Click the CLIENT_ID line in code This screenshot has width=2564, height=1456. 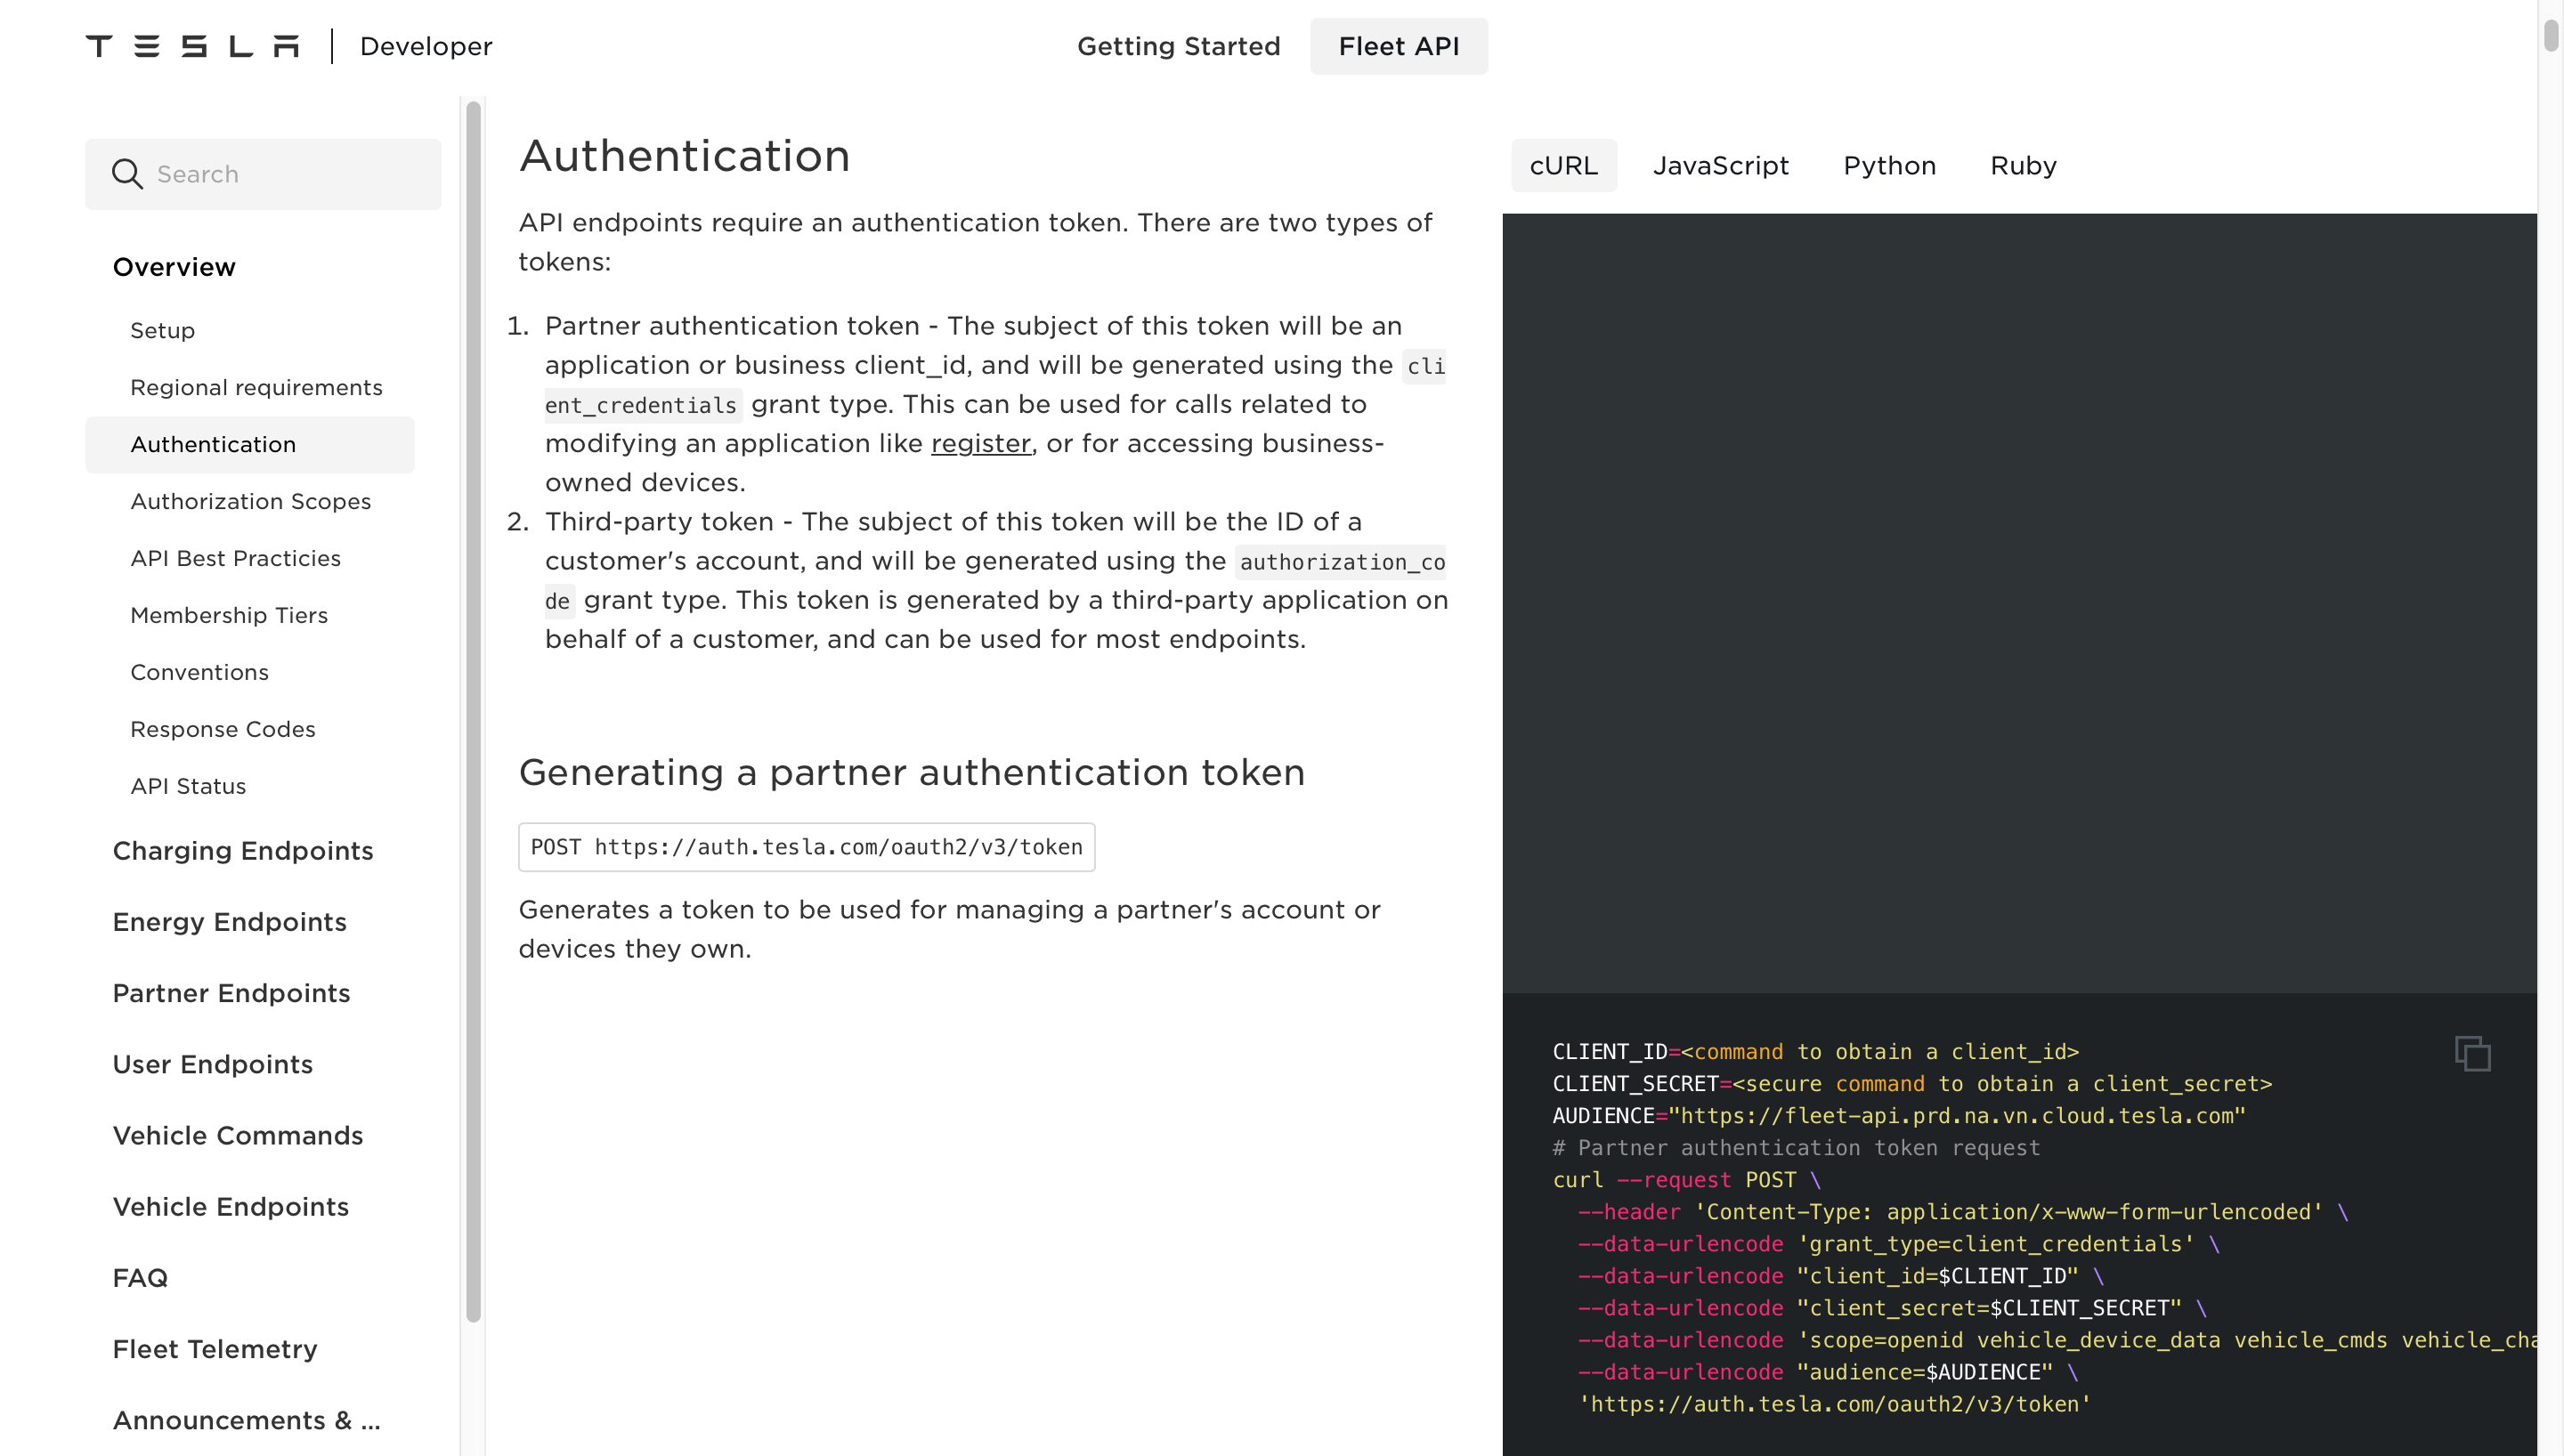(1815, 1052)
